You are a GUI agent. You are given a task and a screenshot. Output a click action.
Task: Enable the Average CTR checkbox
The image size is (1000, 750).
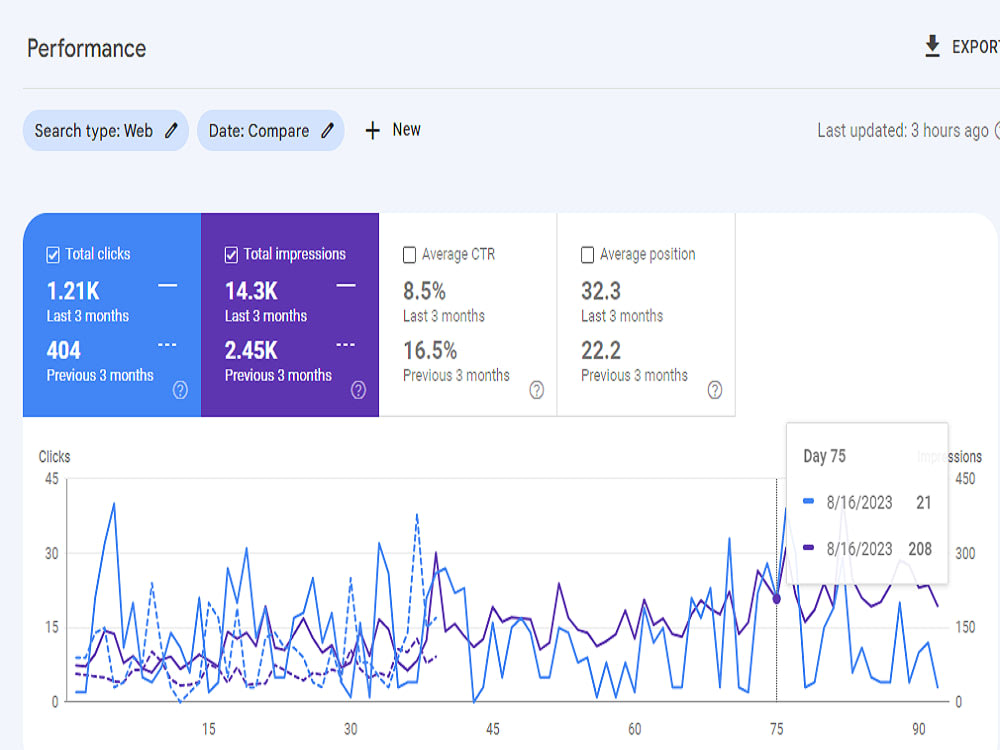click(409, 255)
